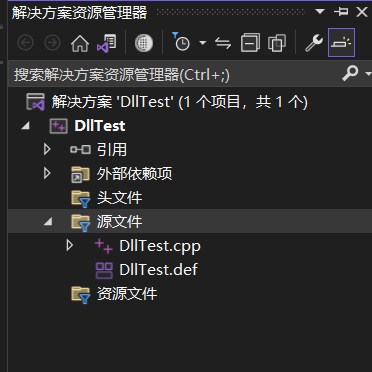Toggle sync with active document
The image size is (372, 372).
point(223,43)
